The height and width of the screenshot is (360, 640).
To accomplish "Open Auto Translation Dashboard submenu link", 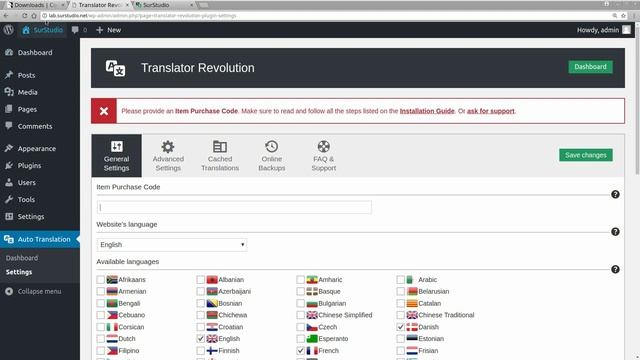I will [x=22, y=258].
